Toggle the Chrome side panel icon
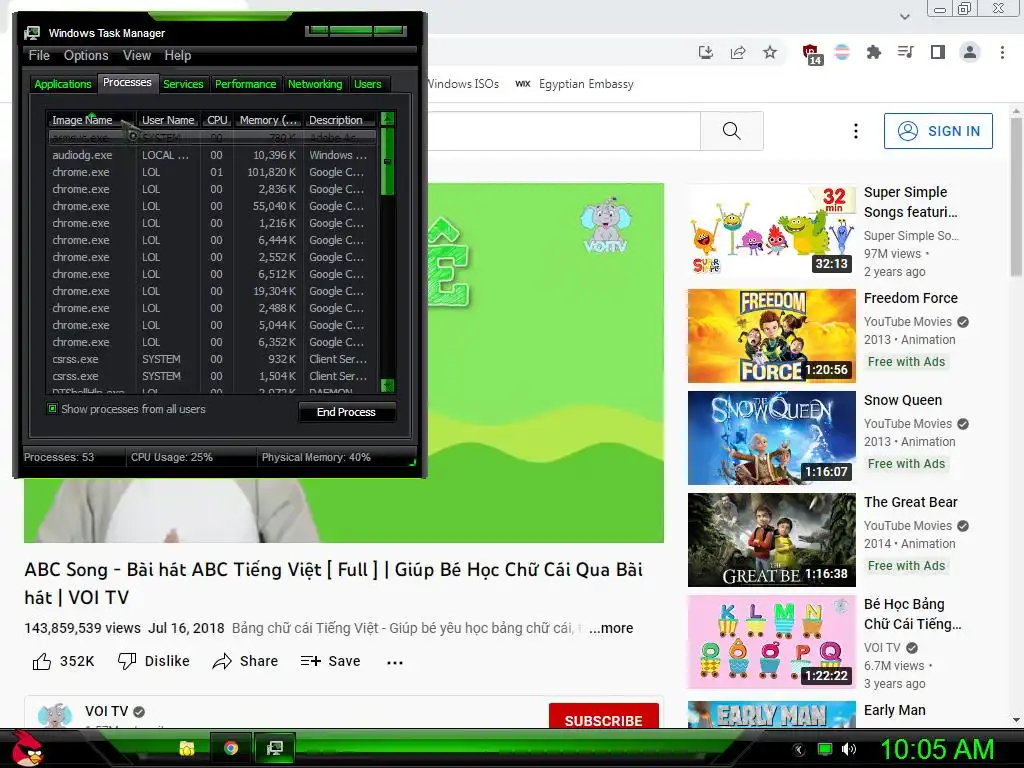1024x768 pixels. point(938,52)
